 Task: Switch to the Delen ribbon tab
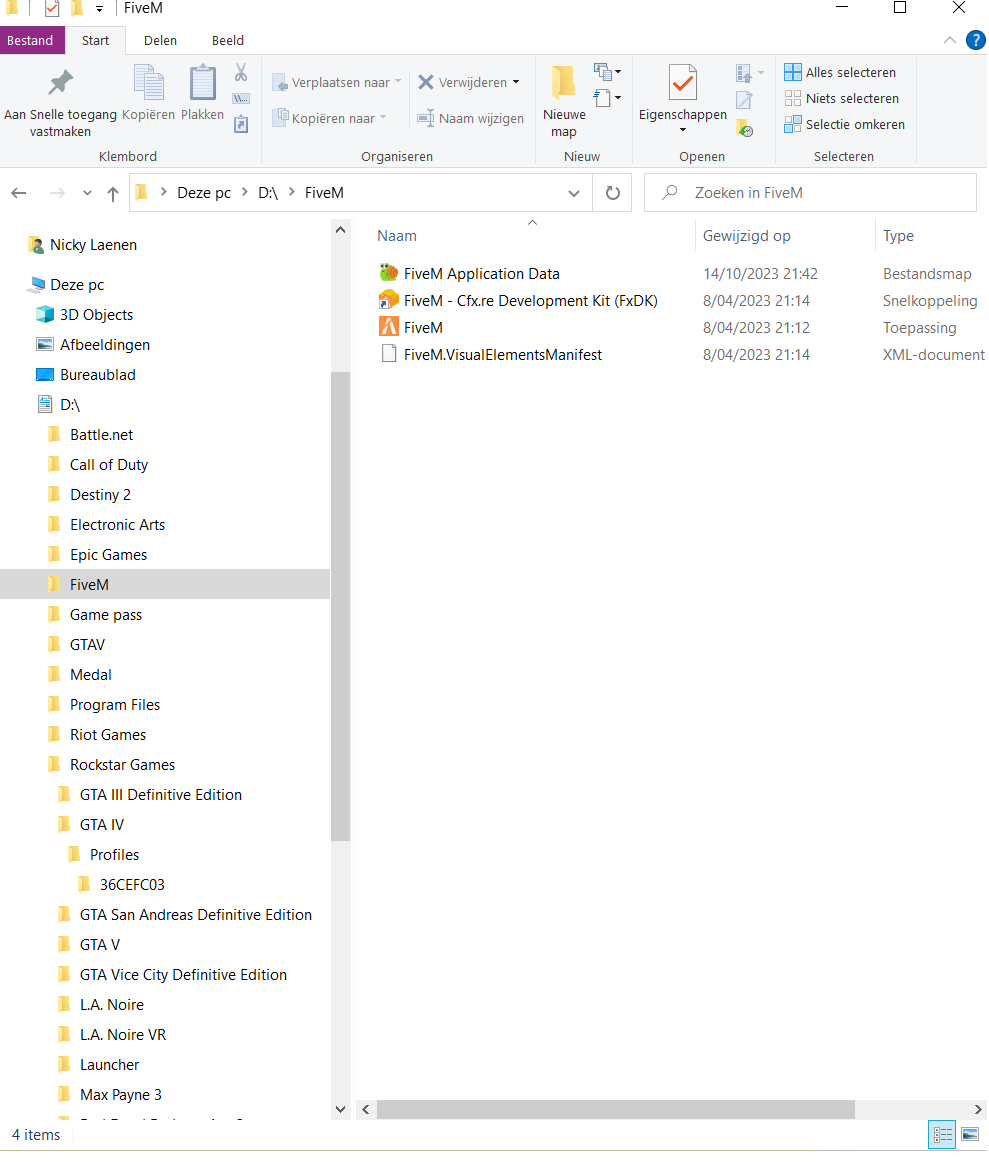pyautogui.click(x=160, y=41)
